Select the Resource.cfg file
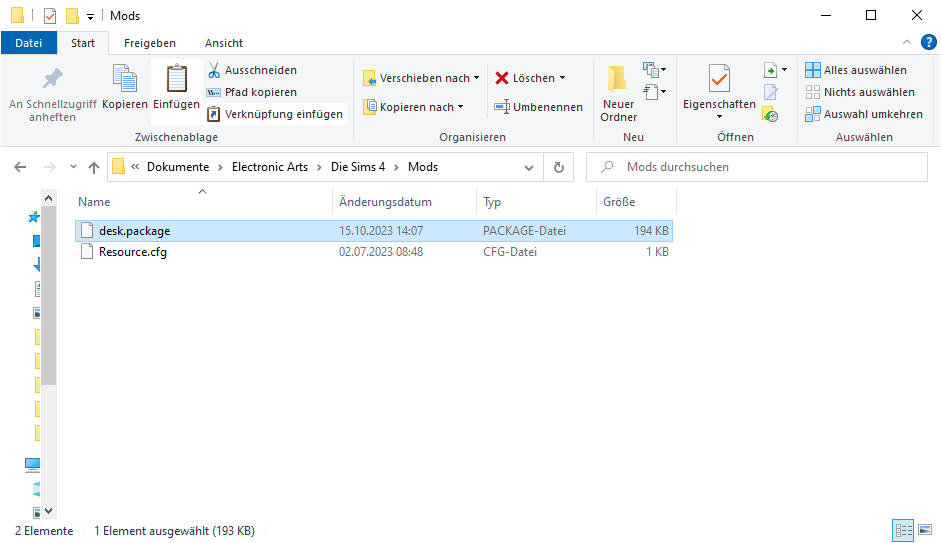The height and width of the screenshot is (543, 941). (374, 252)
